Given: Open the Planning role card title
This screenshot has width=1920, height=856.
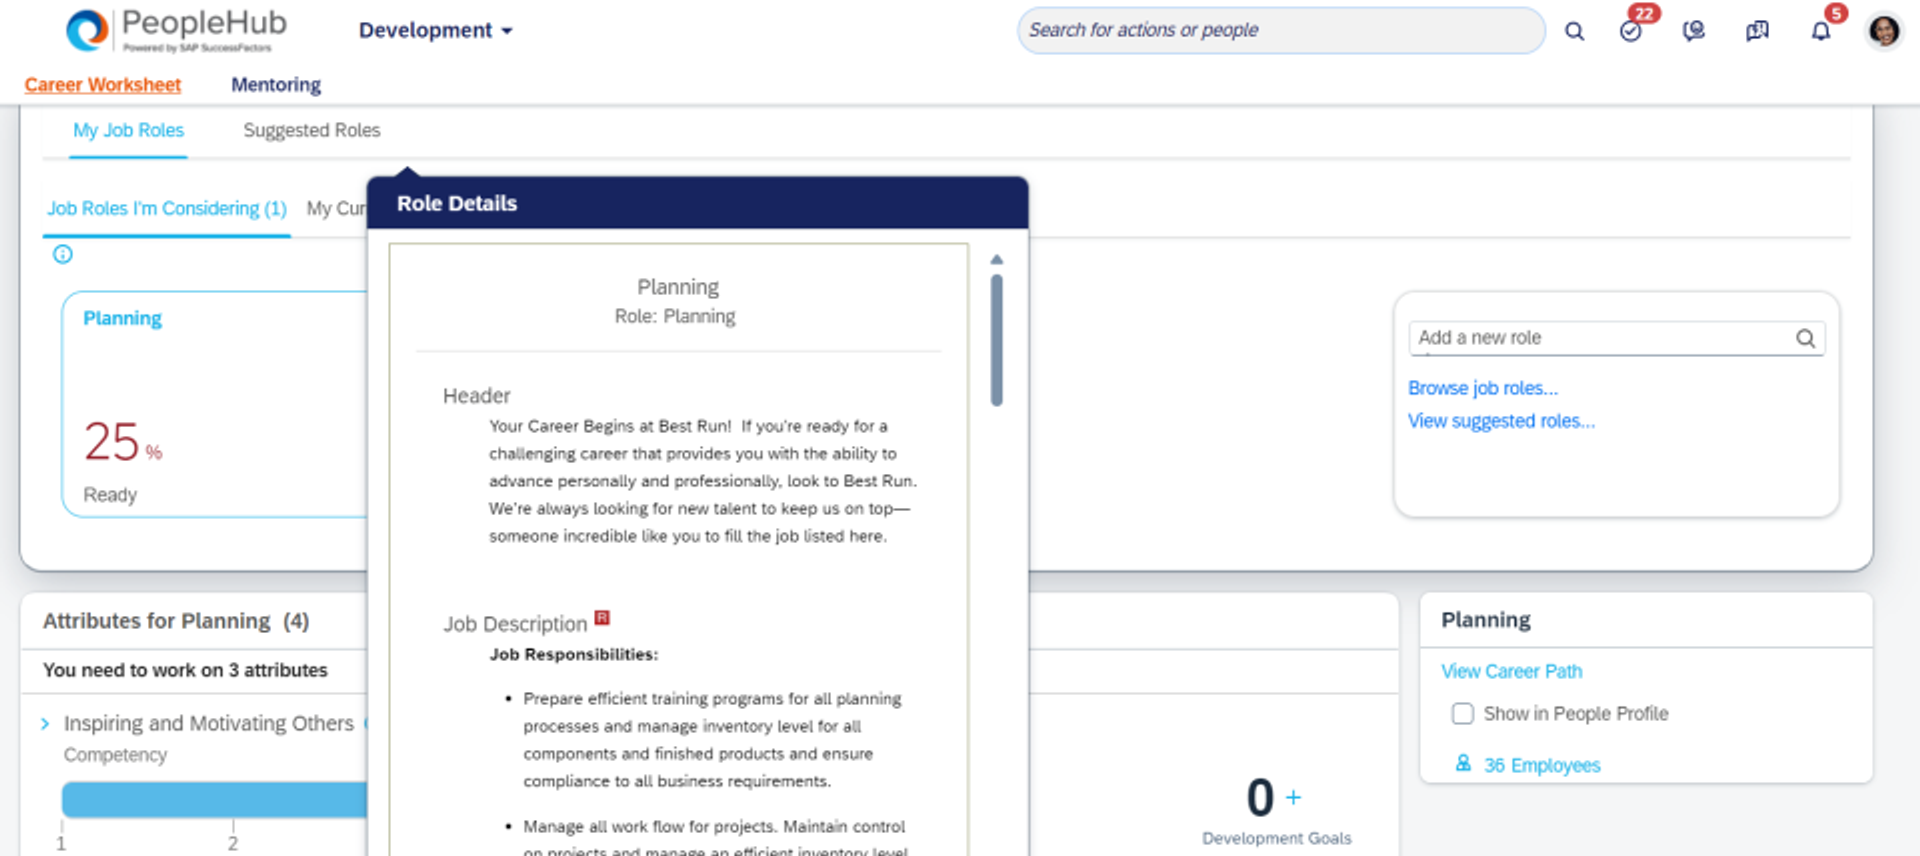Looking at the screenshot, I should pyautogui.click(x=122, y=318).
